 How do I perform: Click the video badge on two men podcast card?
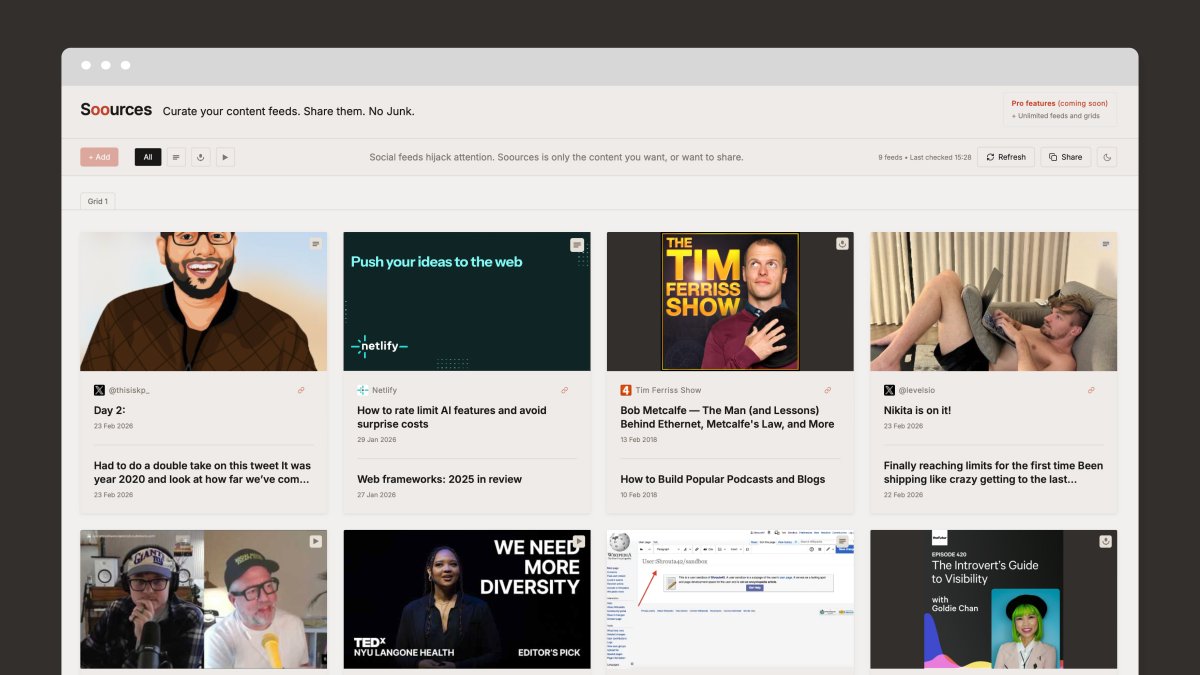[x=315, y=541]
